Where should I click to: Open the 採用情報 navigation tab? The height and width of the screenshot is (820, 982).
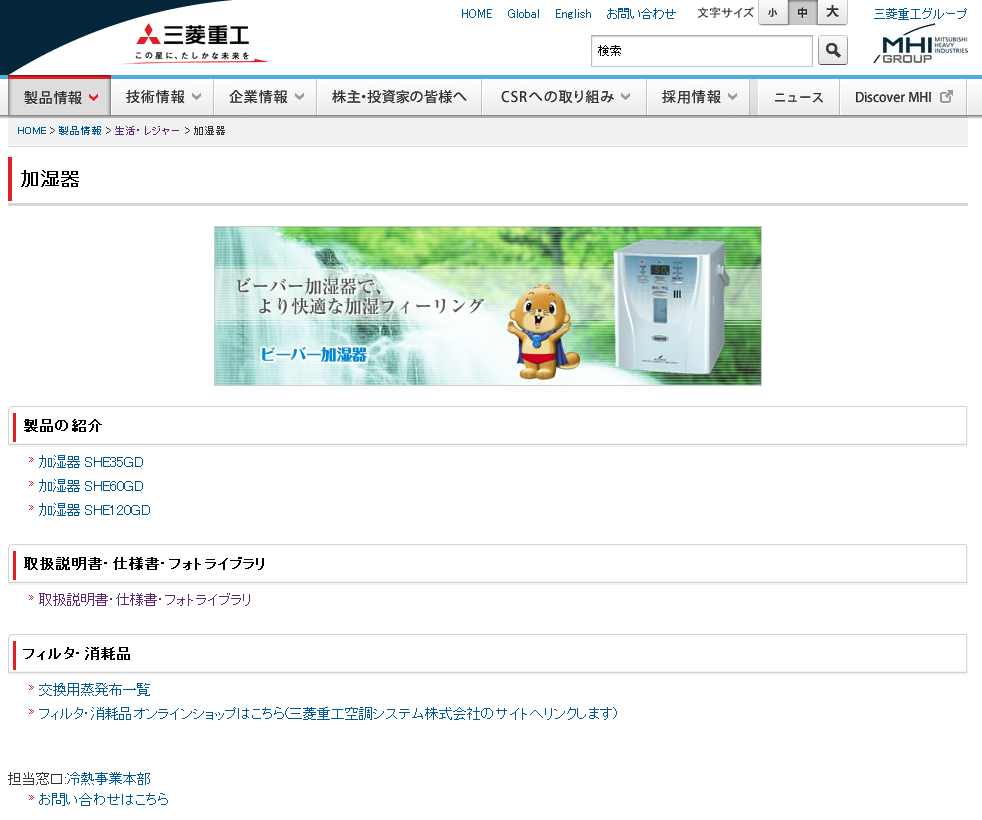click(698, 96)
